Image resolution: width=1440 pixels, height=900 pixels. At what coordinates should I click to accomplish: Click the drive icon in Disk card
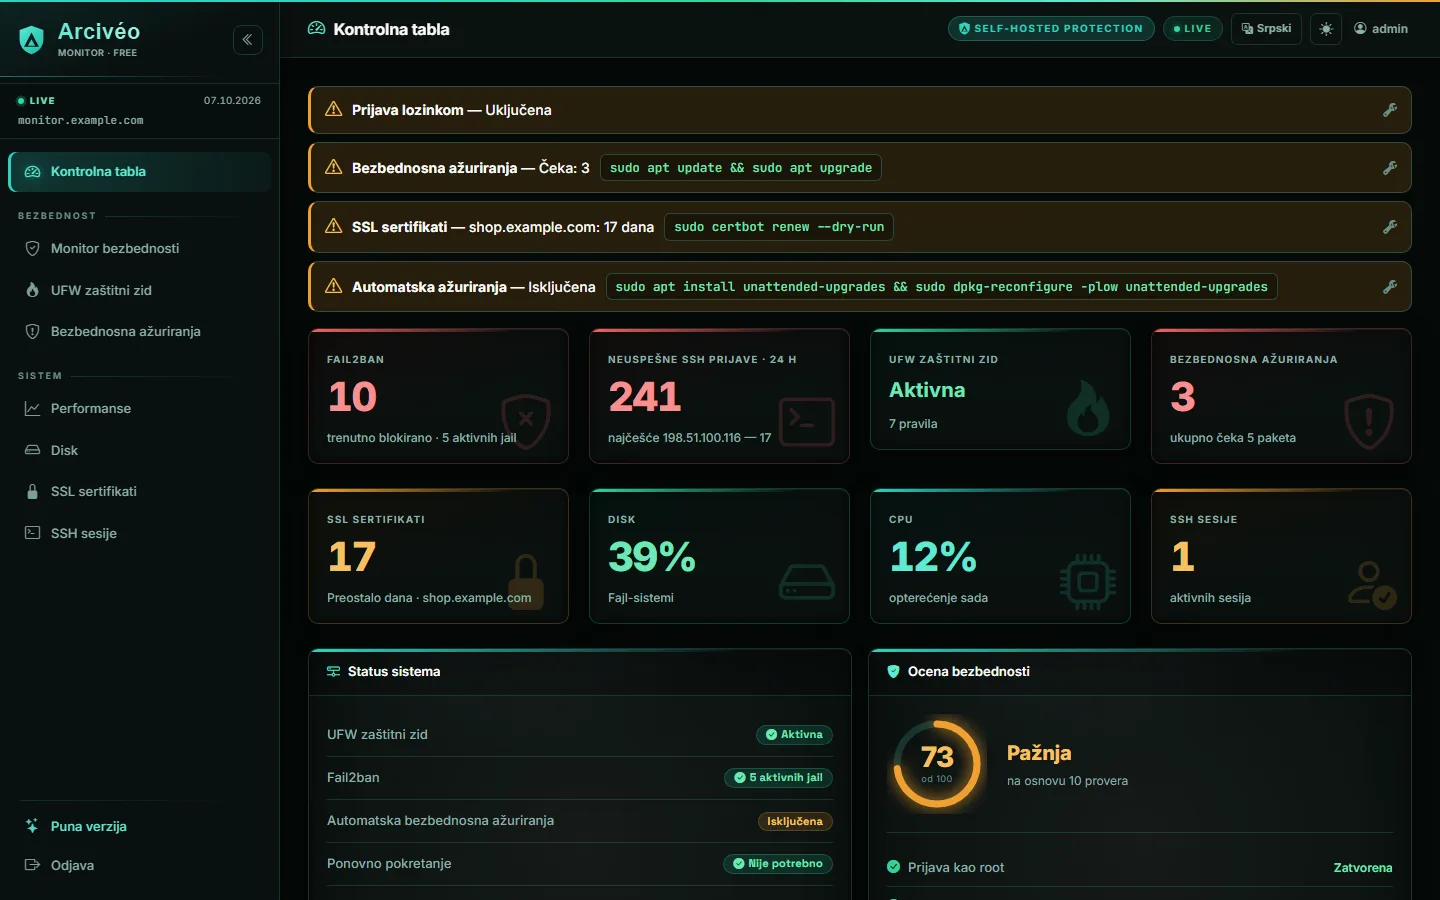(807, 581)
